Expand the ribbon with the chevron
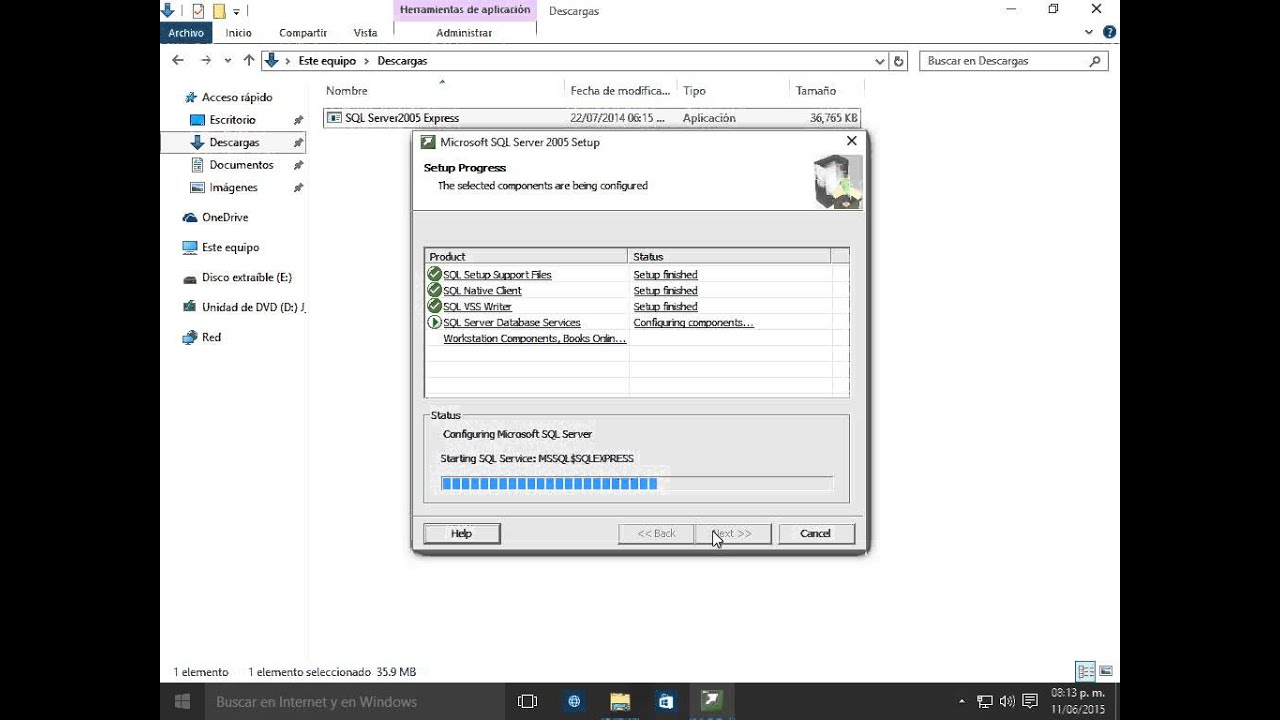The width and height of the screenshot is (1280, 720). point(1090,33)
